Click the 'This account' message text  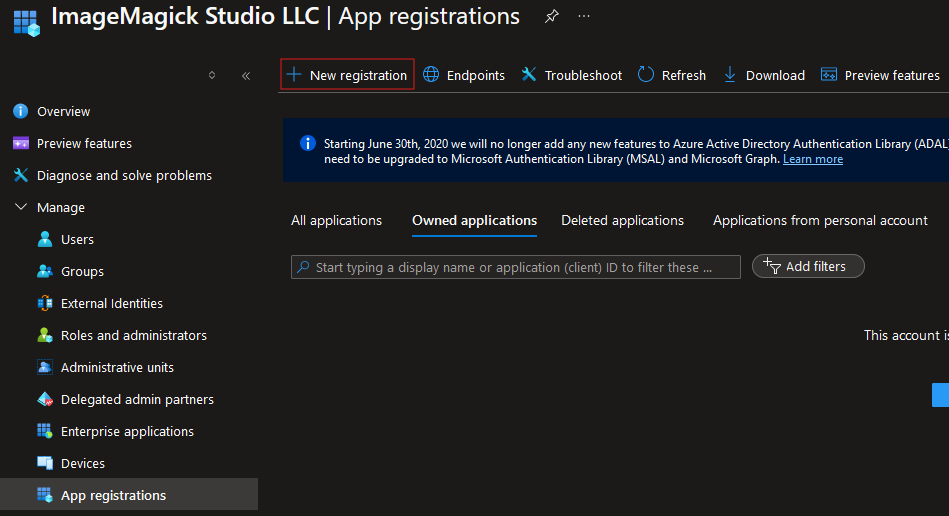(x=906, y=335)
